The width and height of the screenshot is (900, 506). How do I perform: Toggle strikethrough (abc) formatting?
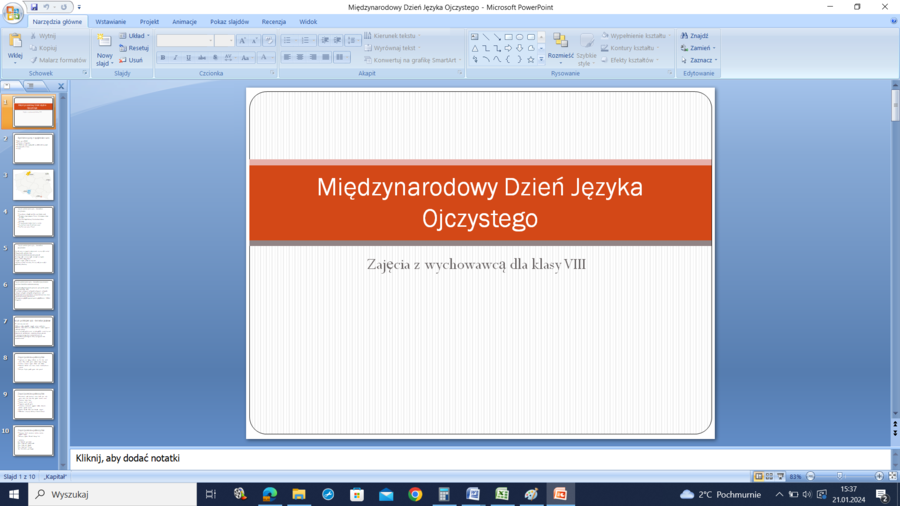click(x=201, y=57)
